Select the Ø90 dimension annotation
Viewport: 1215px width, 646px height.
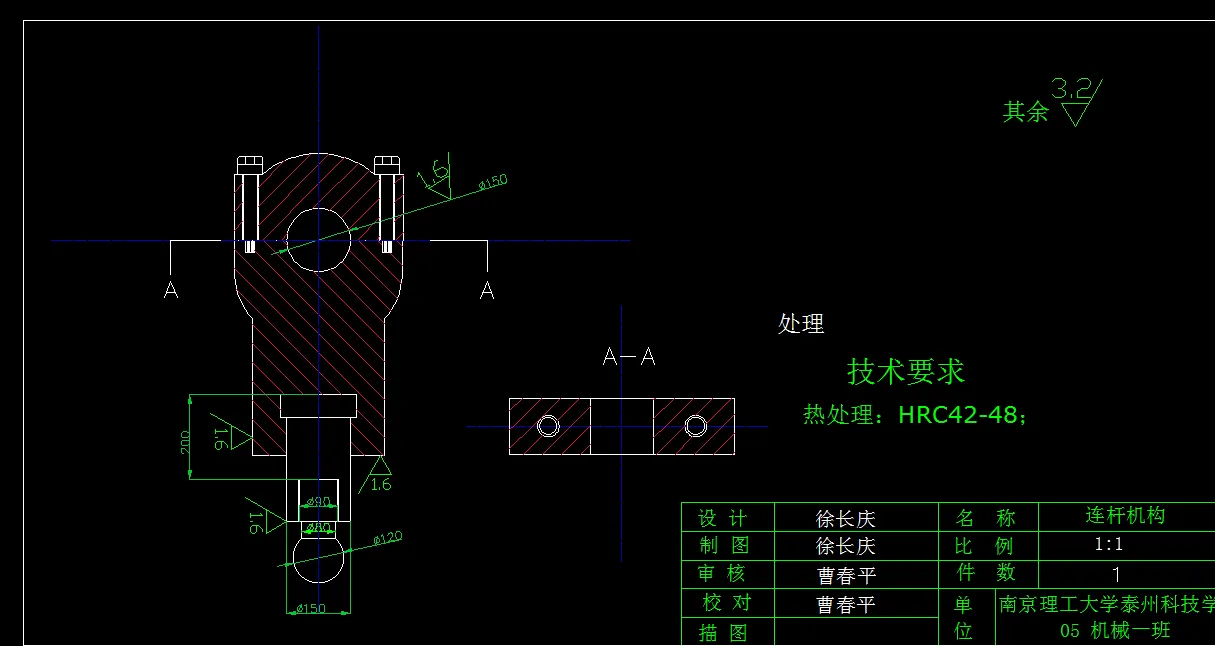pos(317,501)
